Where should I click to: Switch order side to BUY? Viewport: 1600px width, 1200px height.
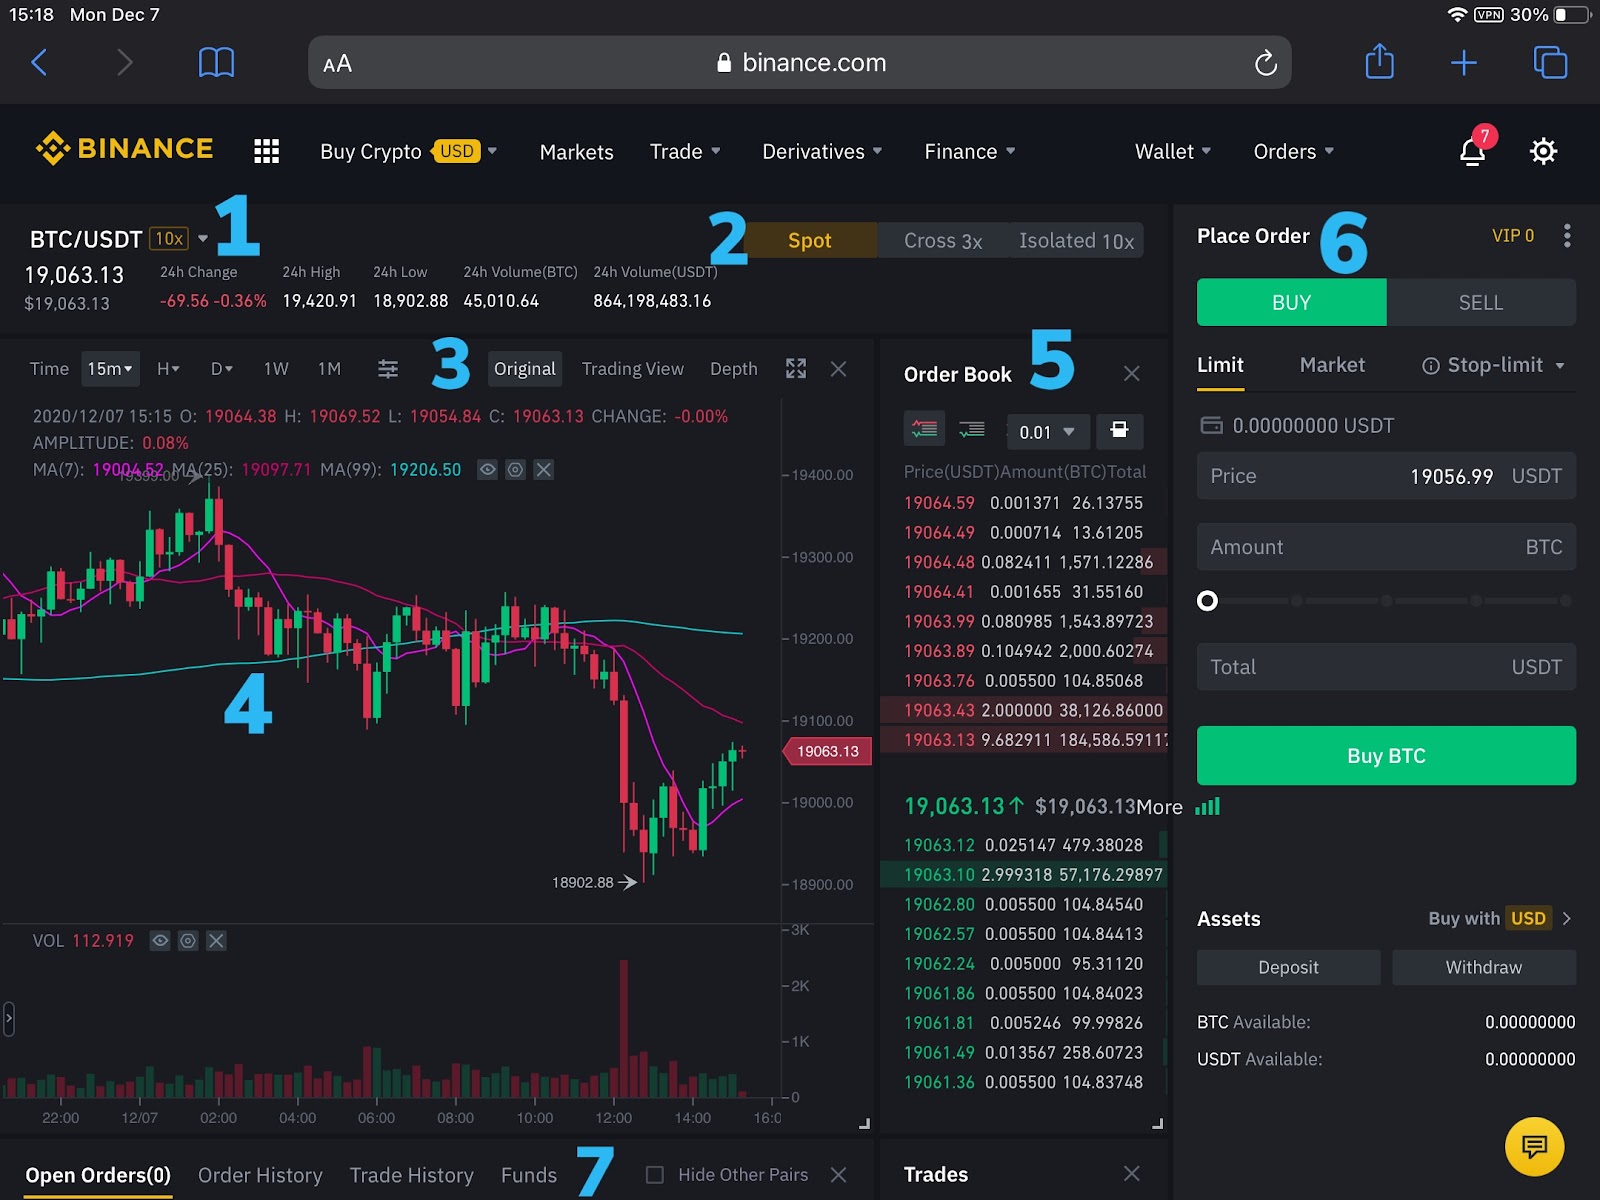pyautogui.click(x=1291, y=303)
